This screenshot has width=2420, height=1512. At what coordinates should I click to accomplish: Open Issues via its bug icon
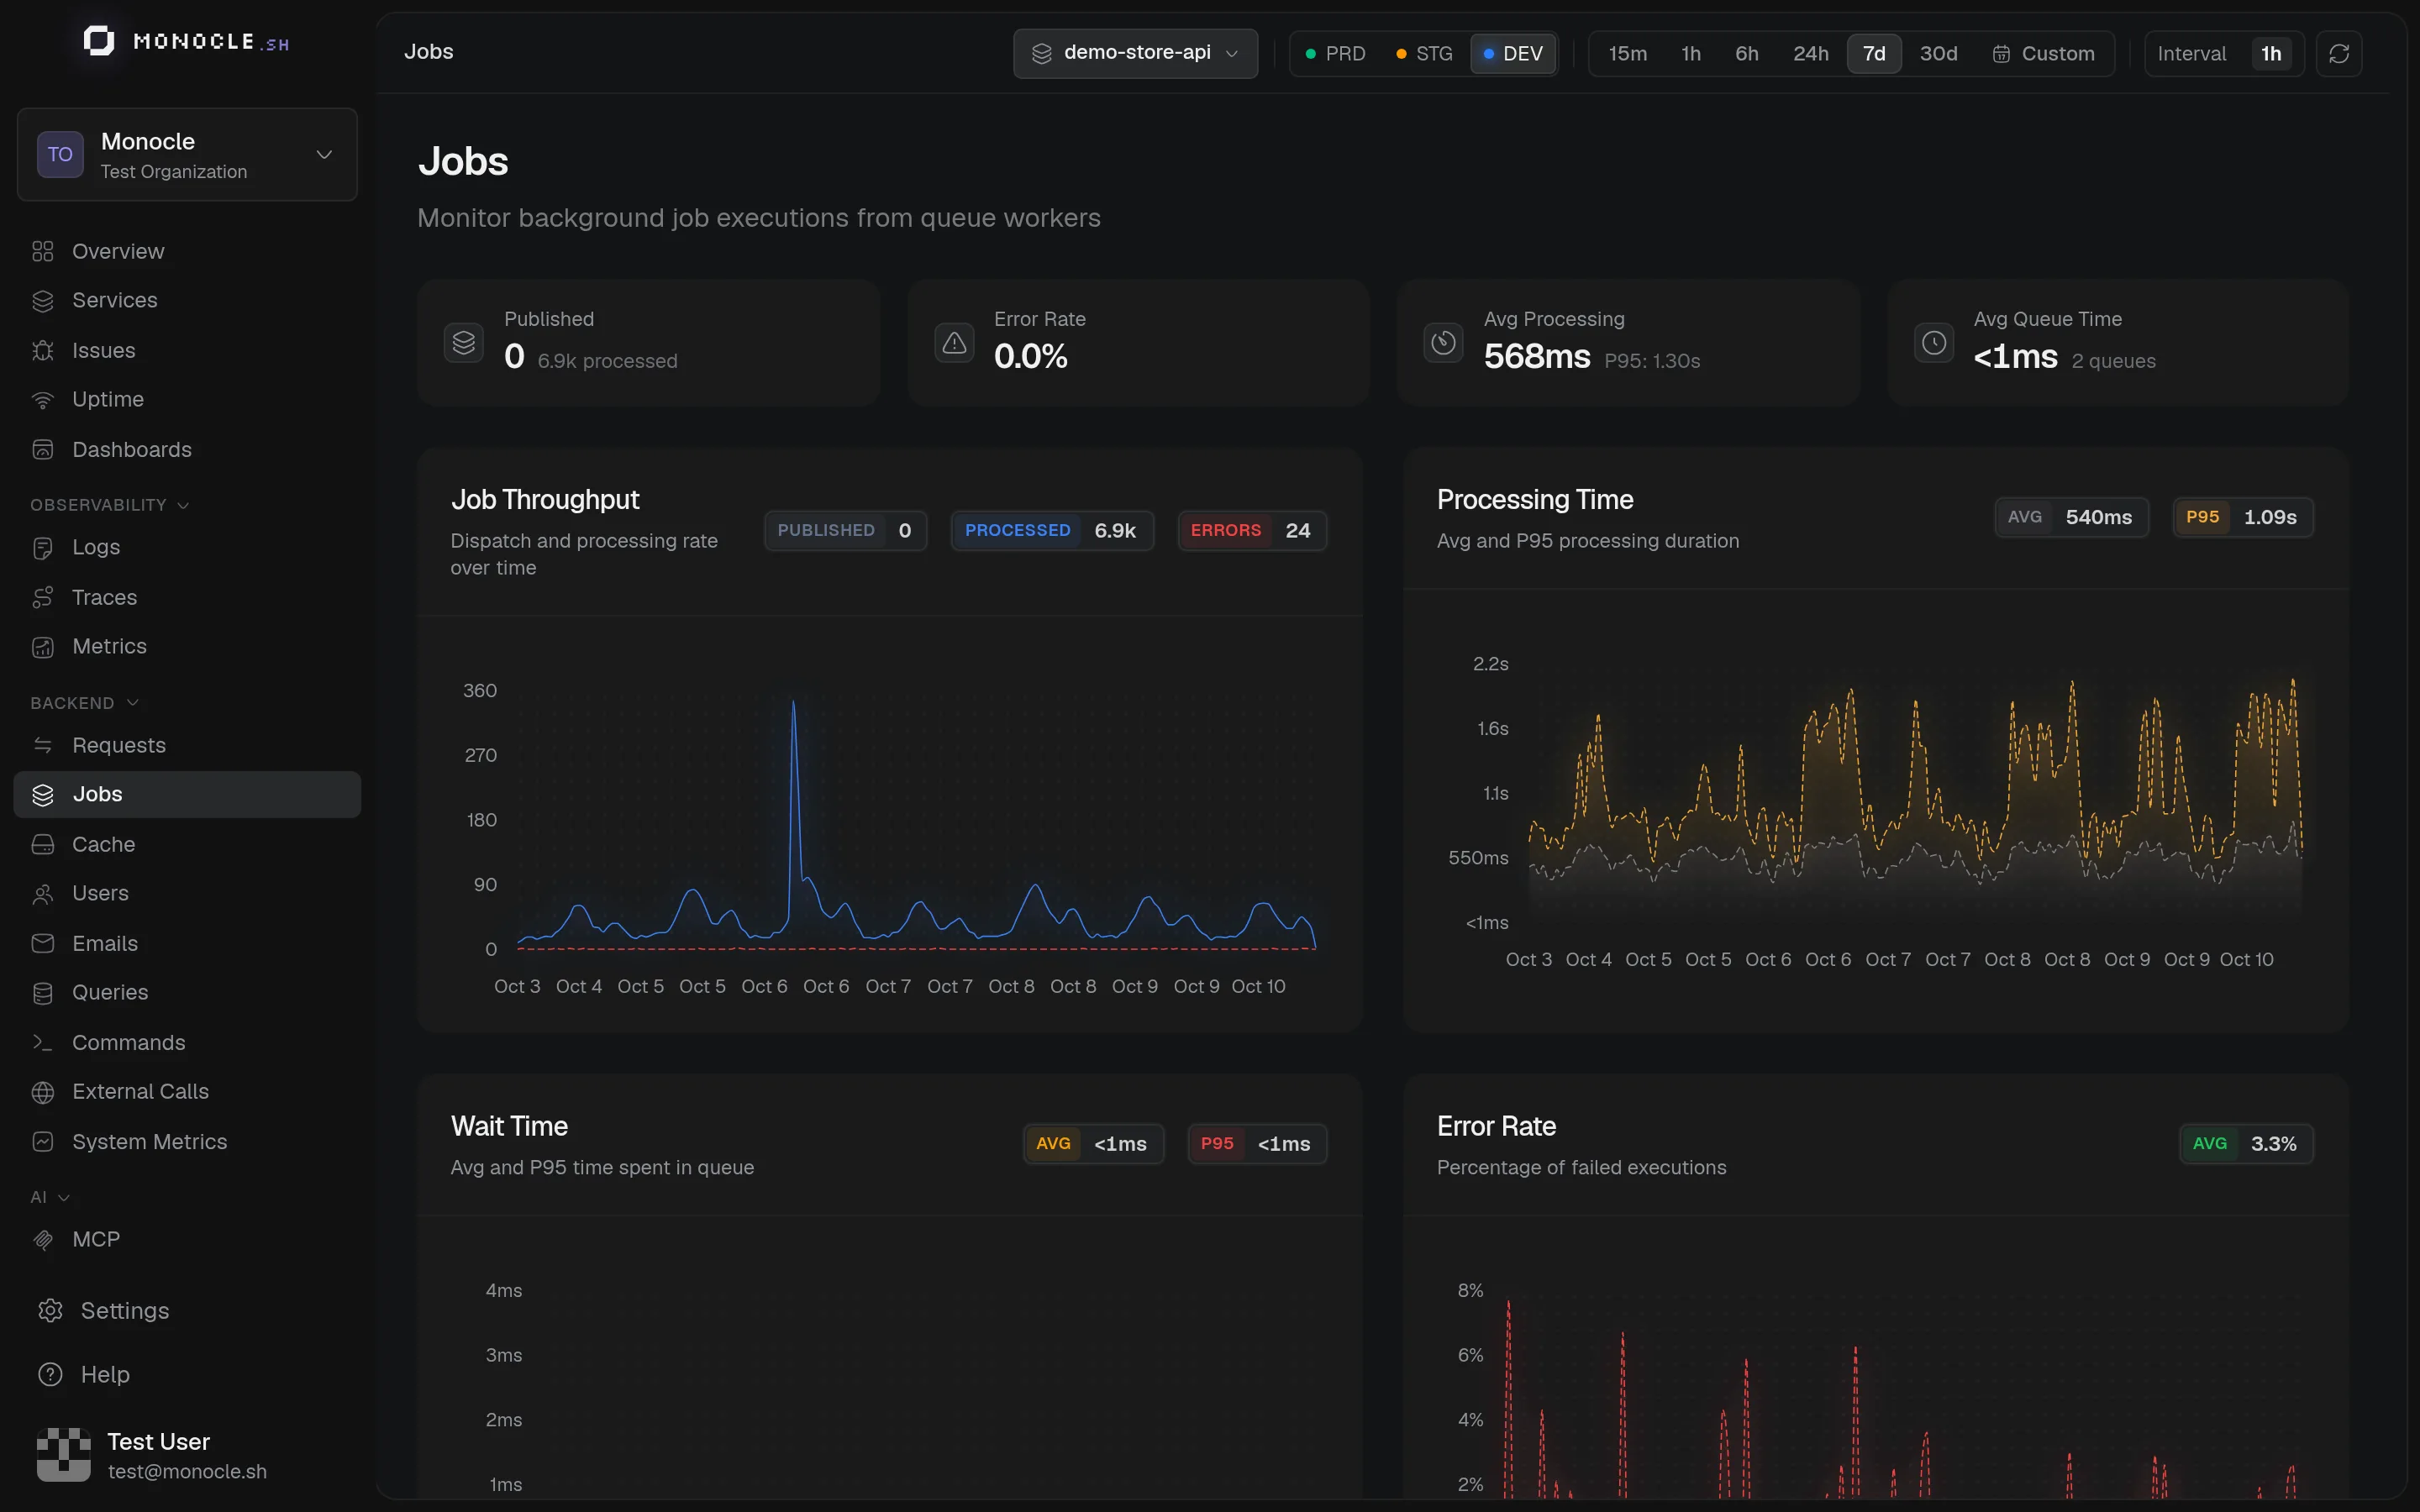tap(42, 350)
